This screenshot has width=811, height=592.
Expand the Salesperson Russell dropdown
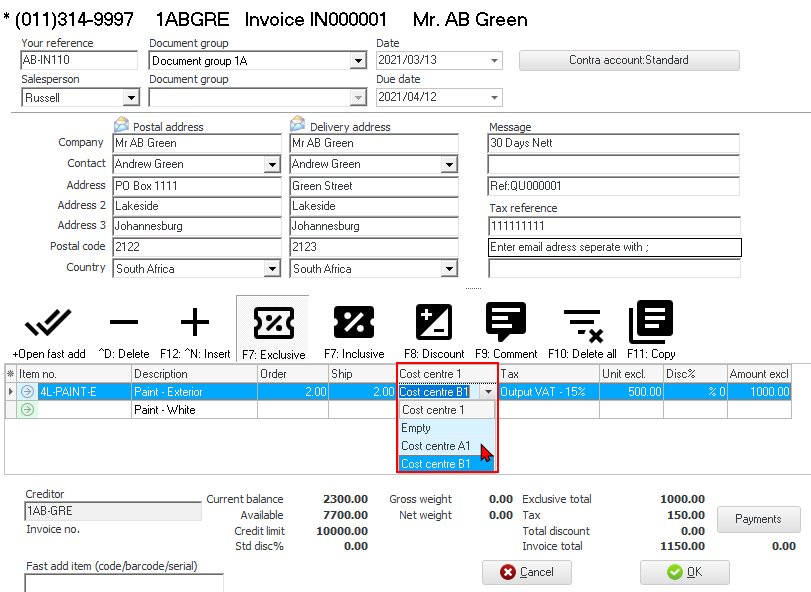131,97
